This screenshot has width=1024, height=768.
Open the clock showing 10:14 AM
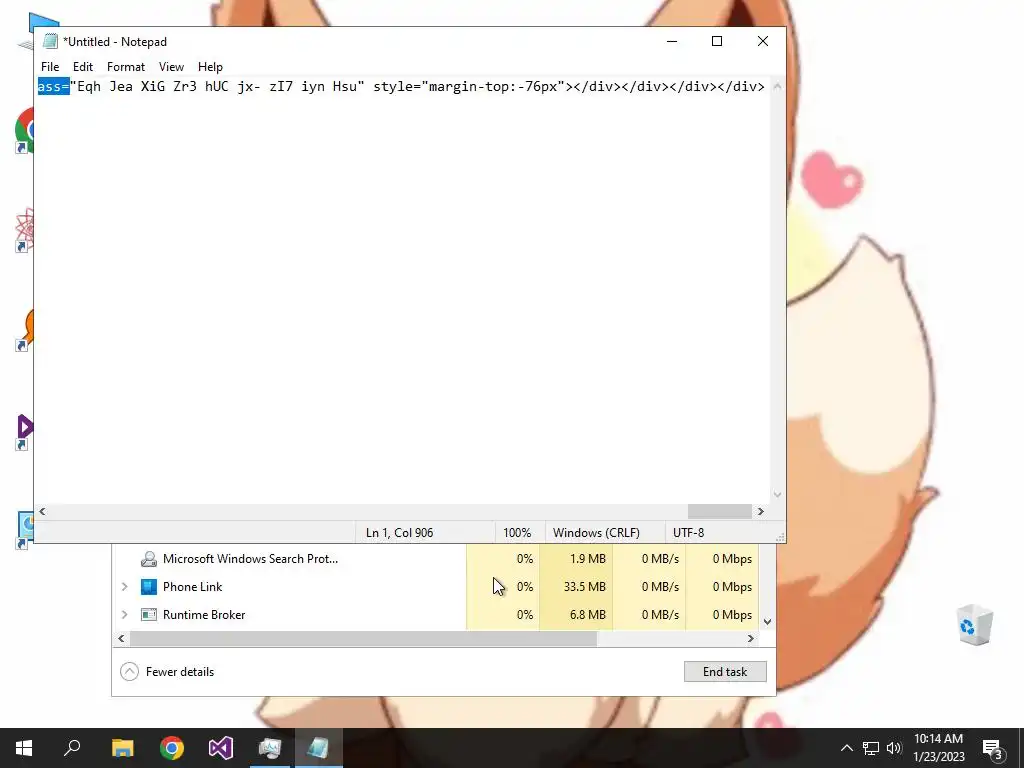[x=938, y=748]
